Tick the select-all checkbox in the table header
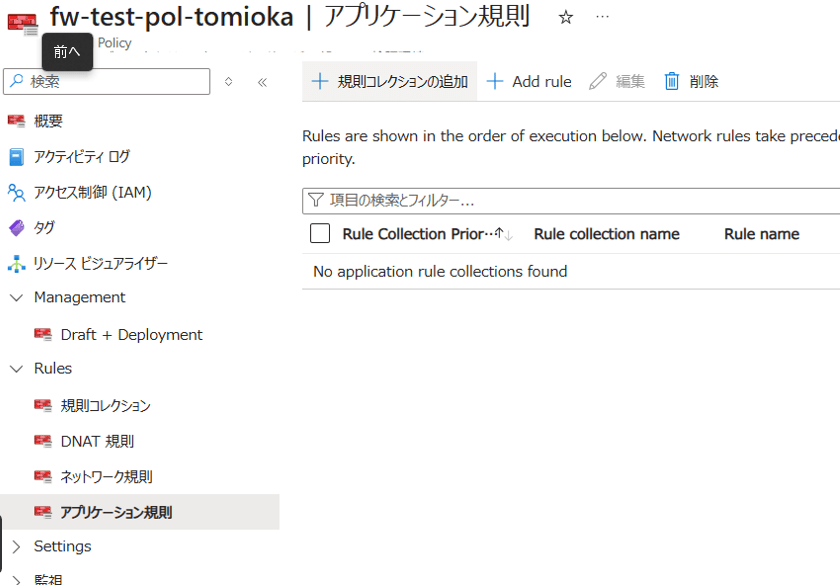840x585 pixels. click(x=320, y=234)
